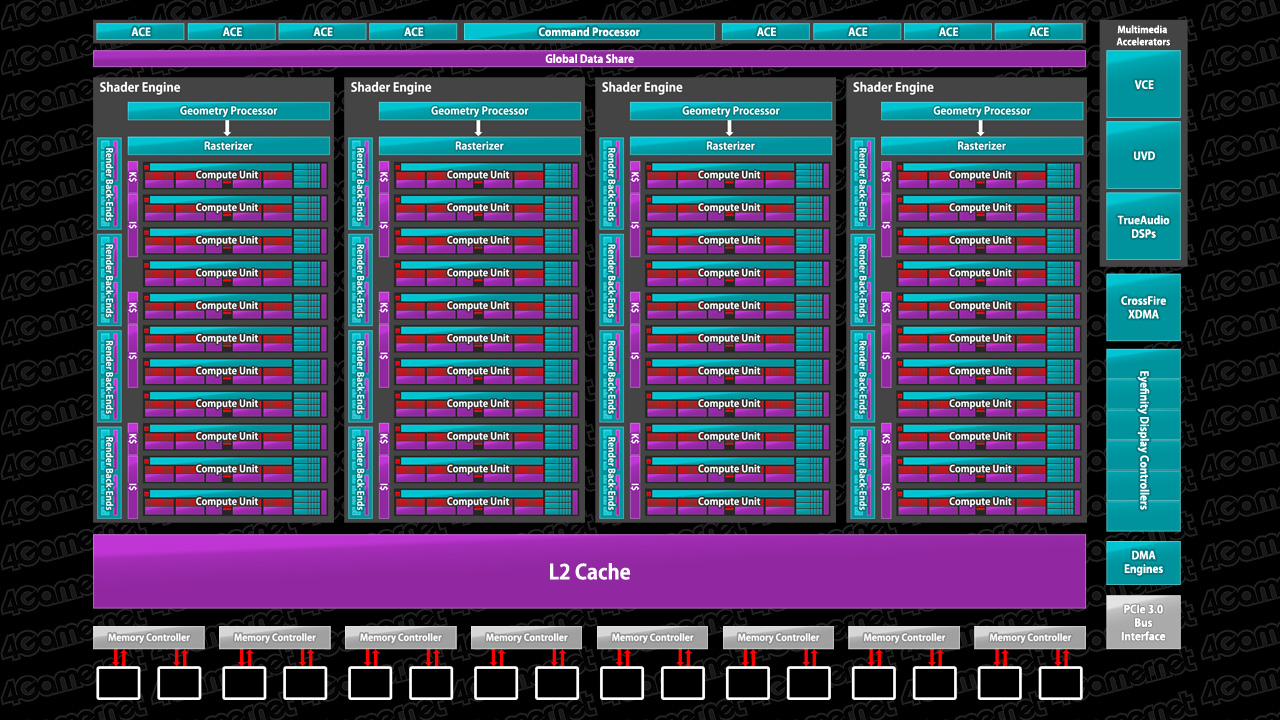Click the leftmost Memory Controller

coord(148,637)
